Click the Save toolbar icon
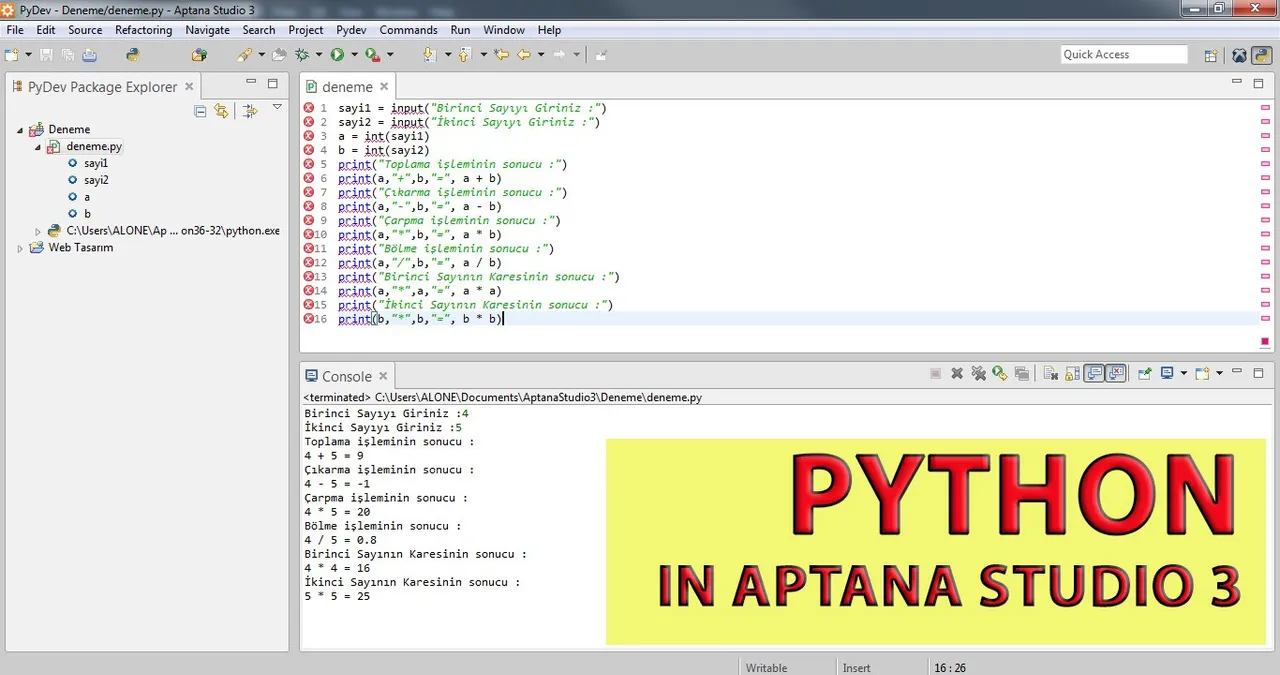This screenshot has height=675, width=1280. coord(46,55)
